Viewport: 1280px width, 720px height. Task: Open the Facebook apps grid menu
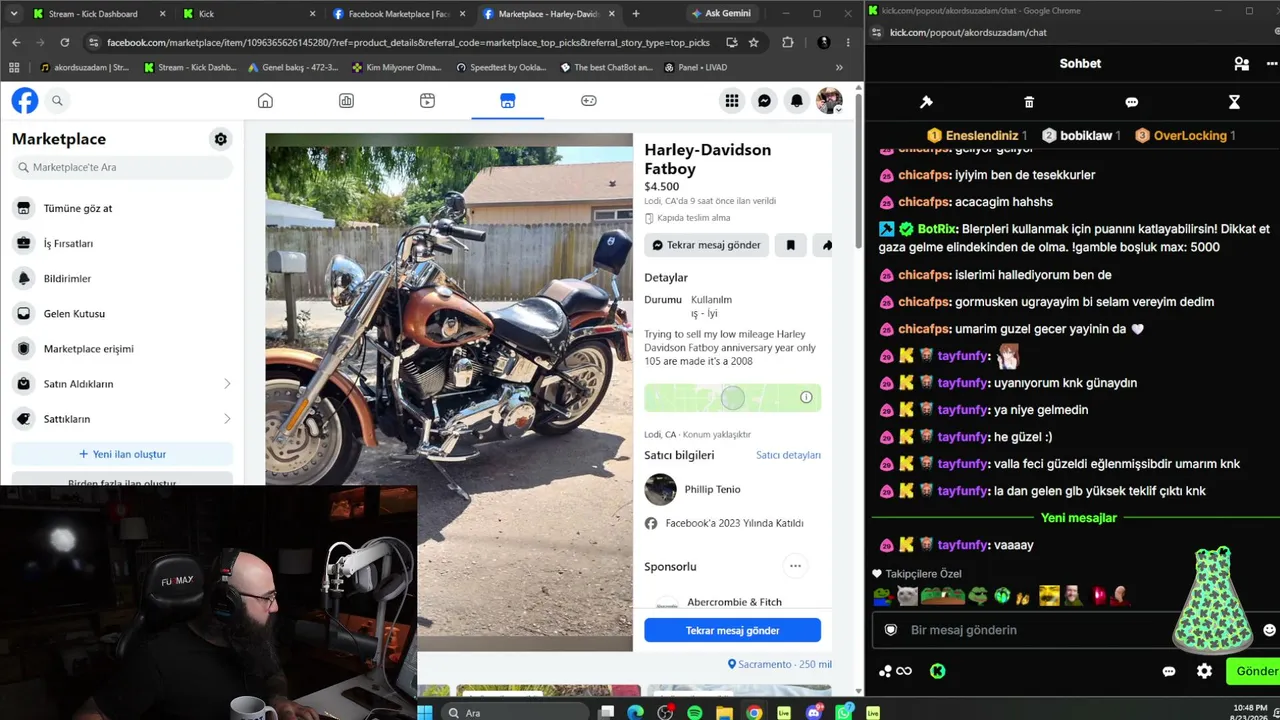pyautogui.click(x=732, y=100)
